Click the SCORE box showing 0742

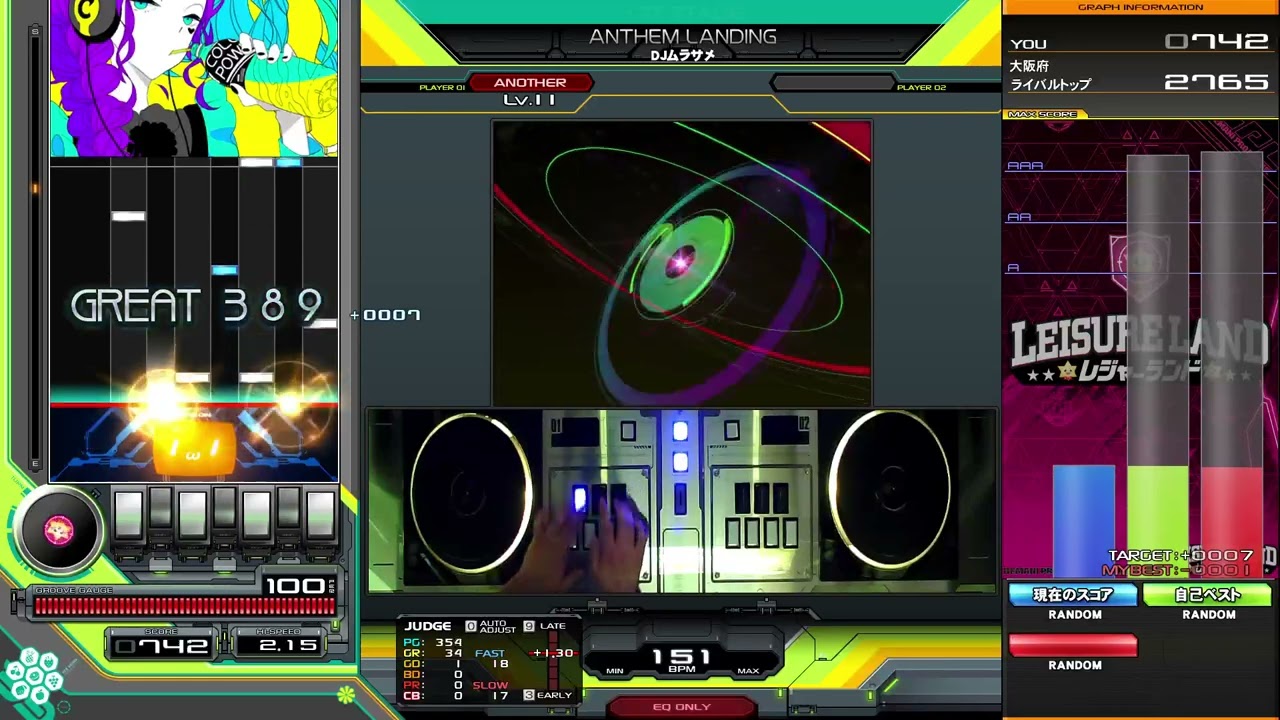161,645
